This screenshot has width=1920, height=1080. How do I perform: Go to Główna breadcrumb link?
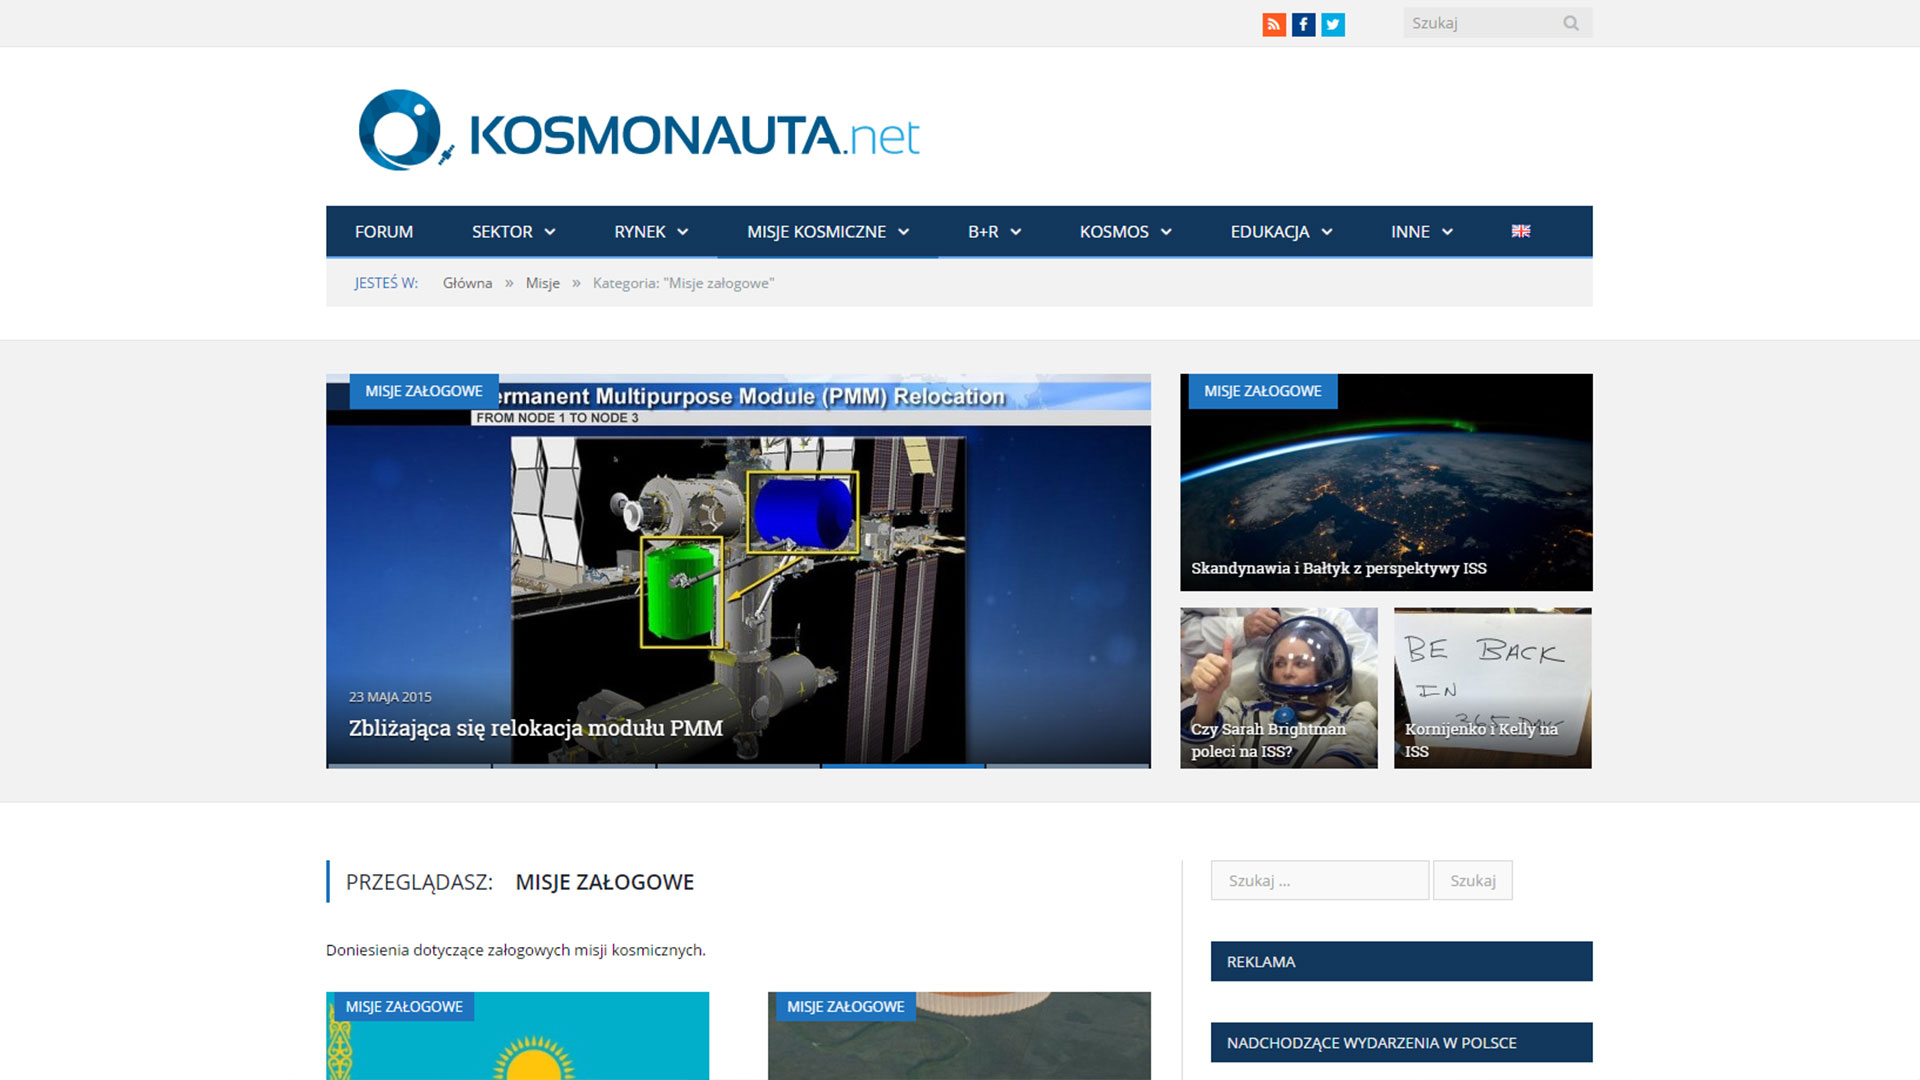(467, 283)
